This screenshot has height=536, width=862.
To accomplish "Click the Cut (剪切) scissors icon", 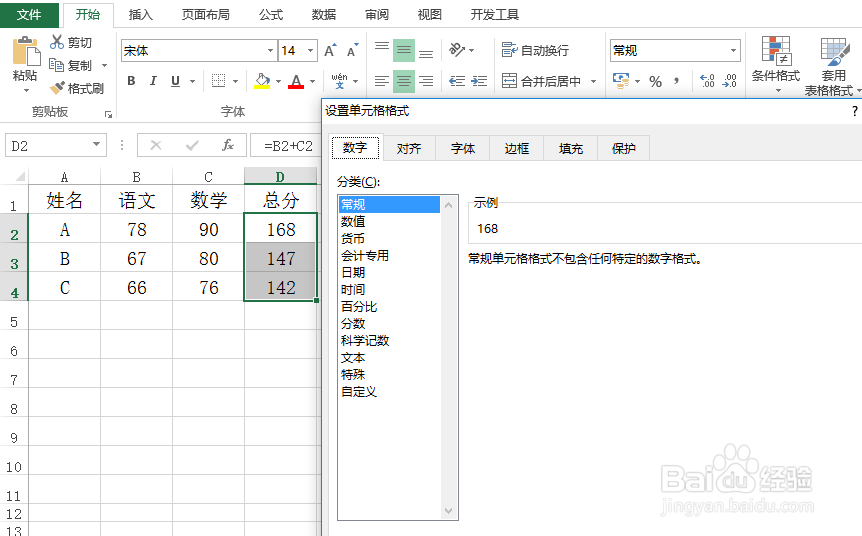I will [57, 42].
